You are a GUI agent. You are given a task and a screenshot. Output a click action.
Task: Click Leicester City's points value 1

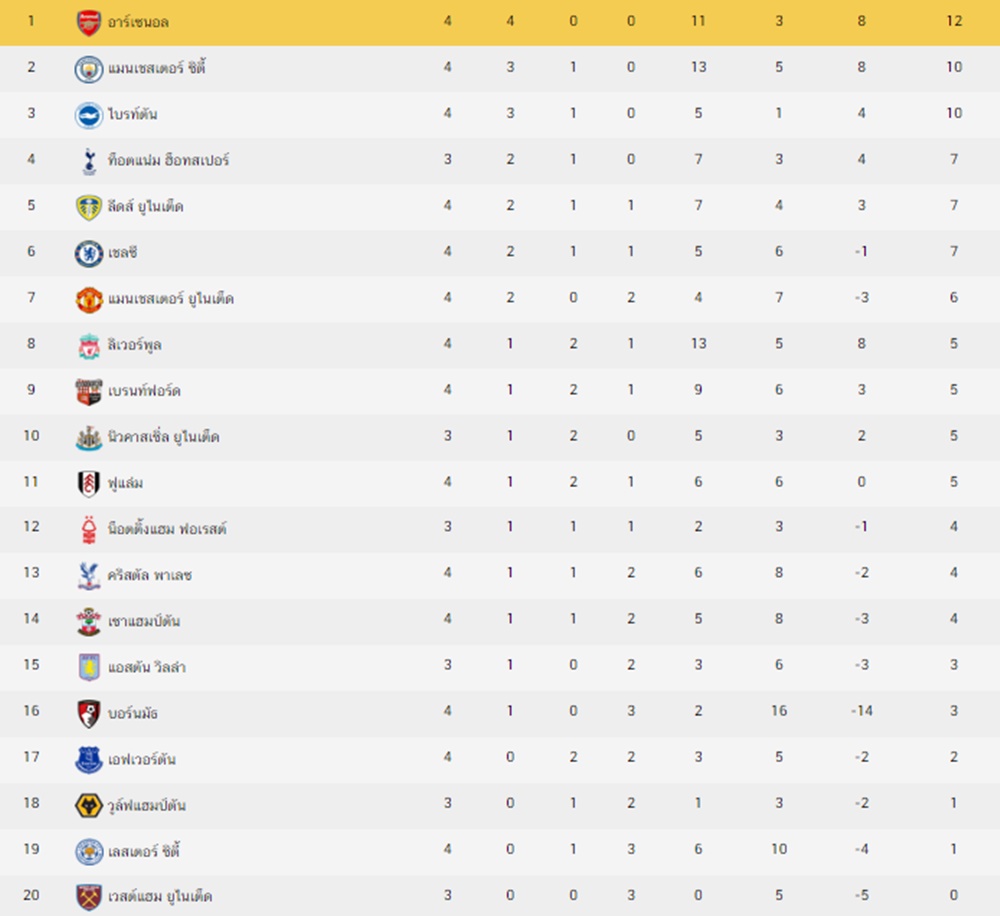(954, 850)
